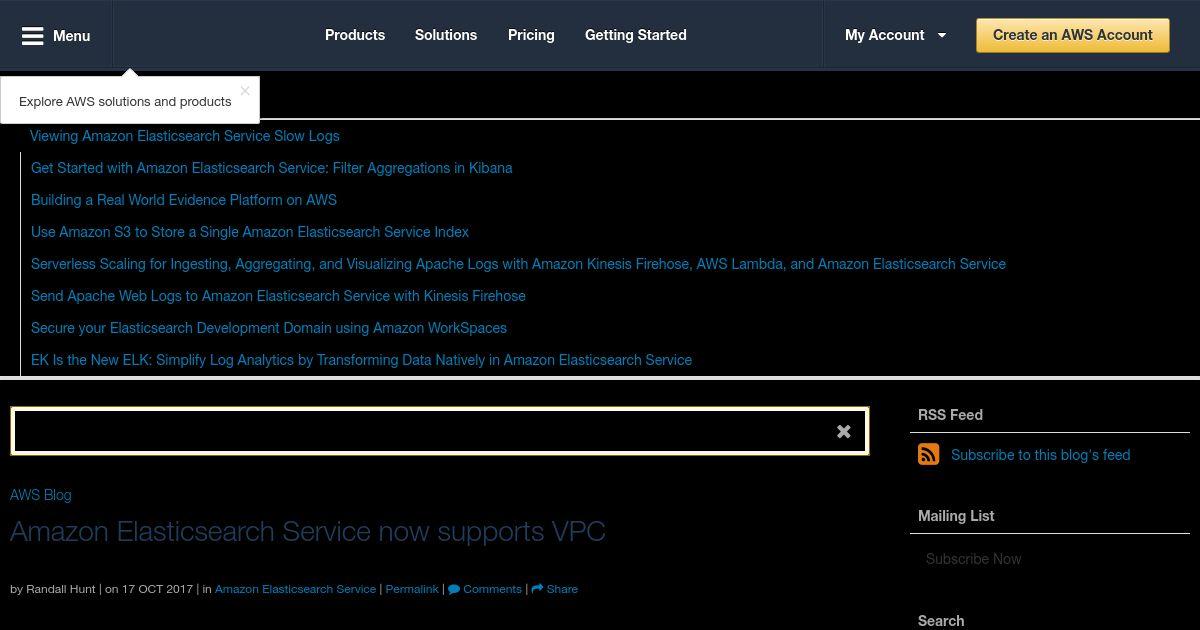Click the AWS Blog breadcrumb link
Image resolution: width=1200 pixels, height=630 pixels.
pyautogui.click(x=41, y=495)
